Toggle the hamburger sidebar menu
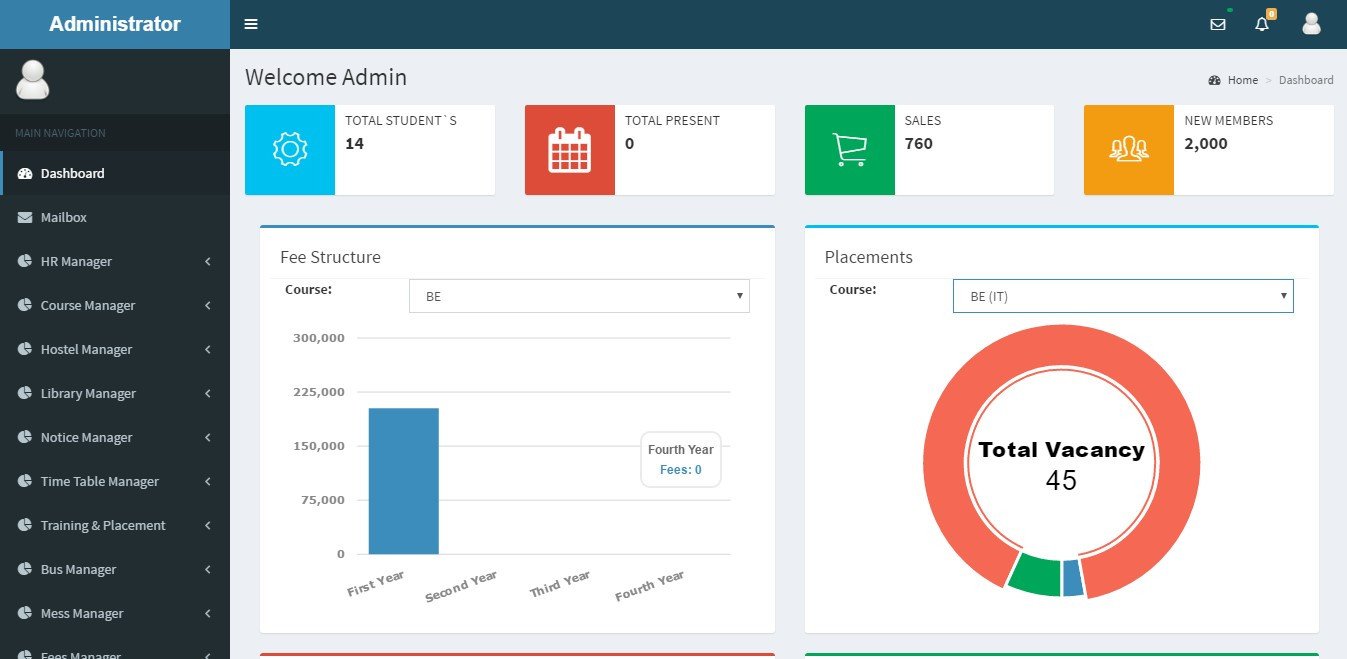1347x659 pixels. pos(251,24)
